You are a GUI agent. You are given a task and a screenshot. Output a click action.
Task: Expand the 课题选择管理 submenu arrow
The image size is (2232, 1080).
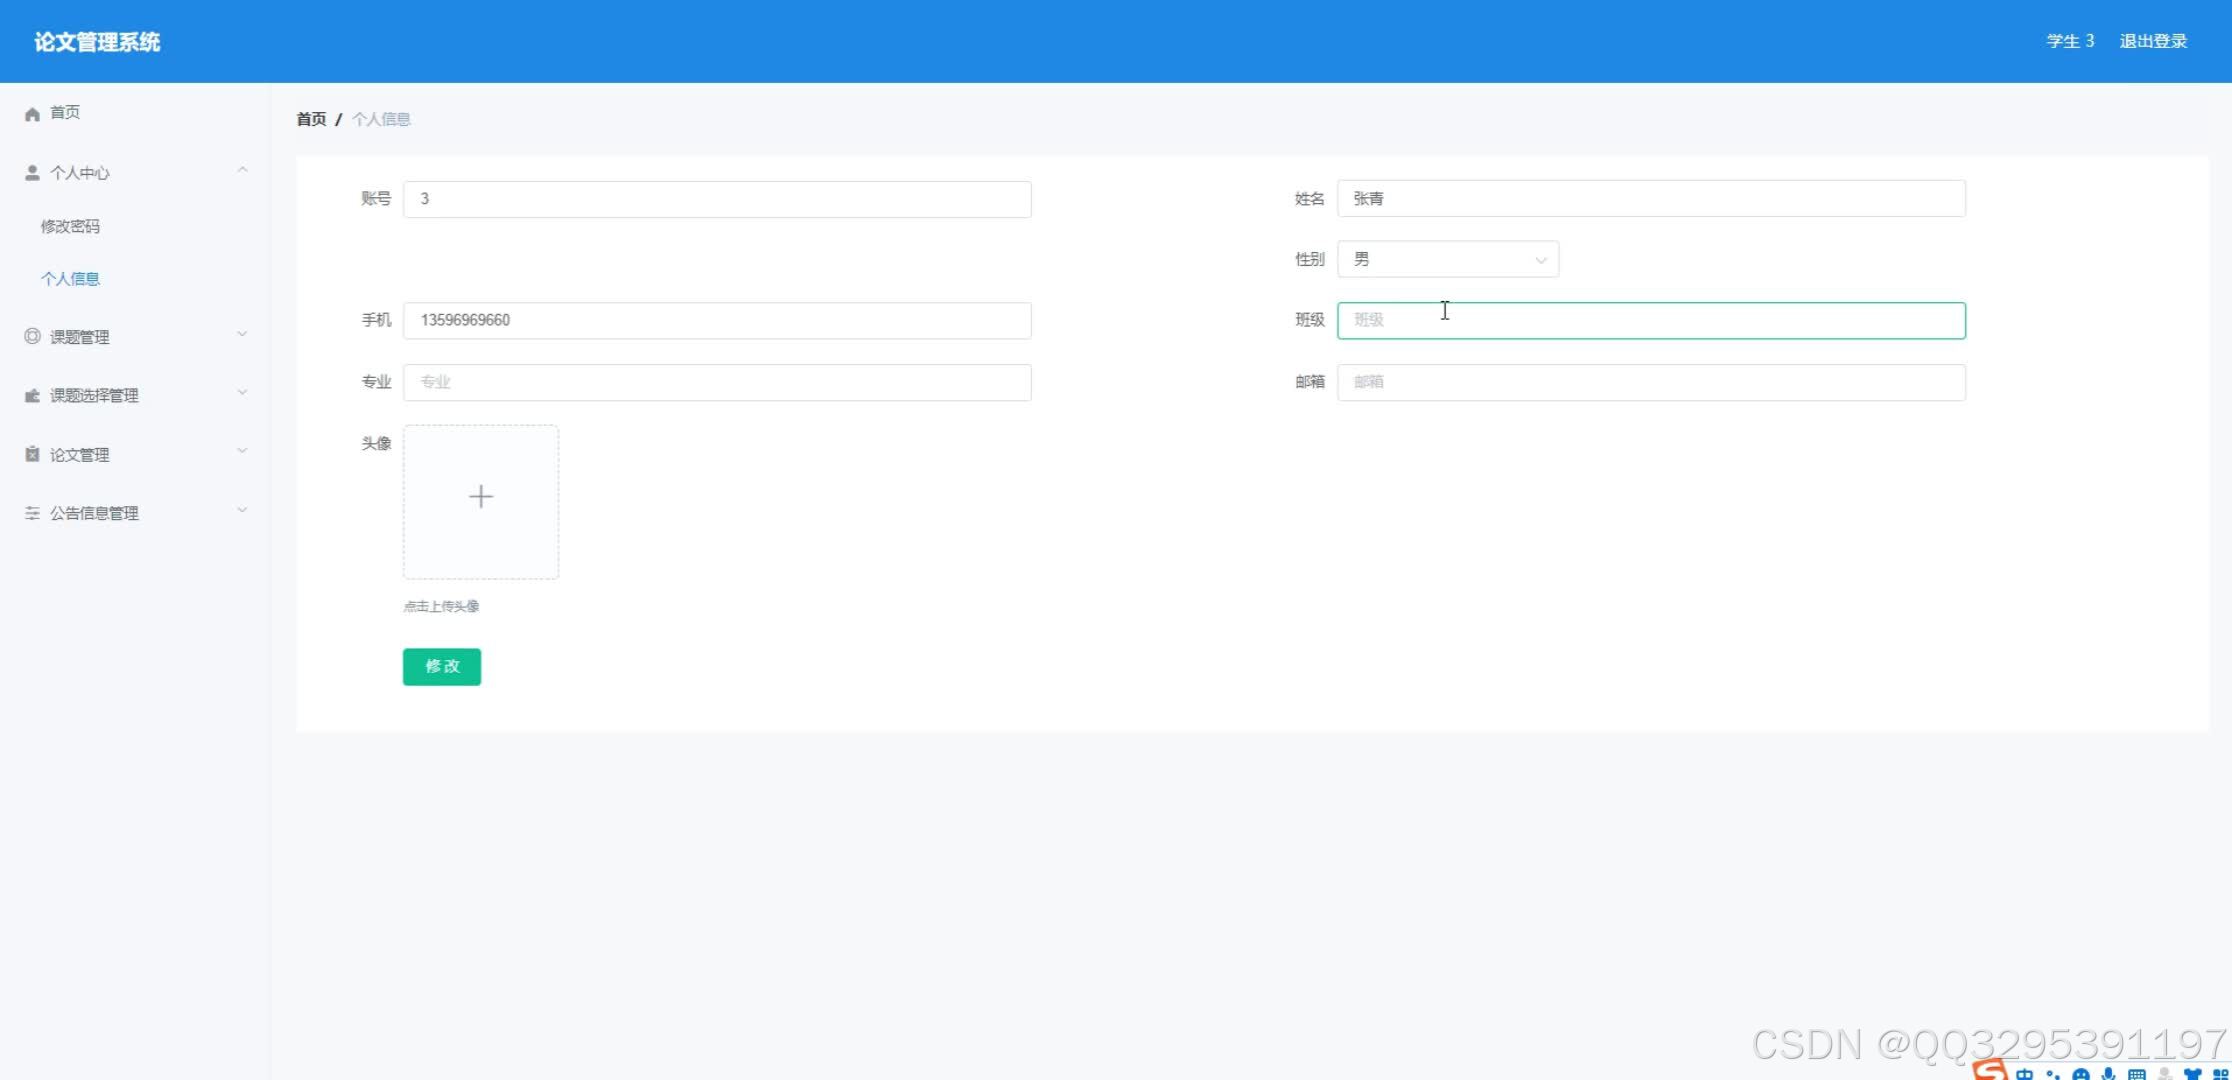point(242,393)
